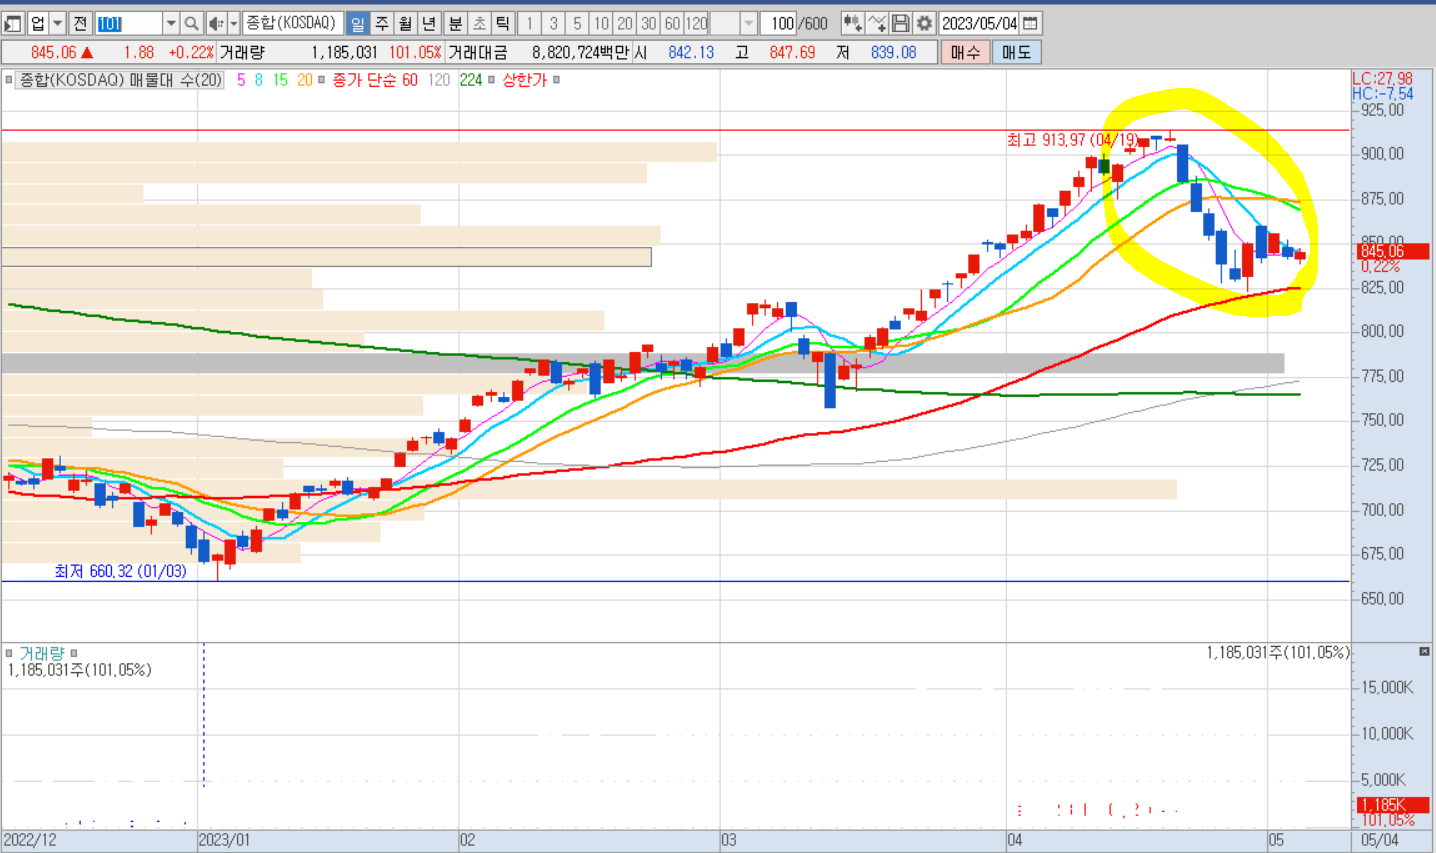Click the 종합(KOSDAQ) name field

coord(293,23)
